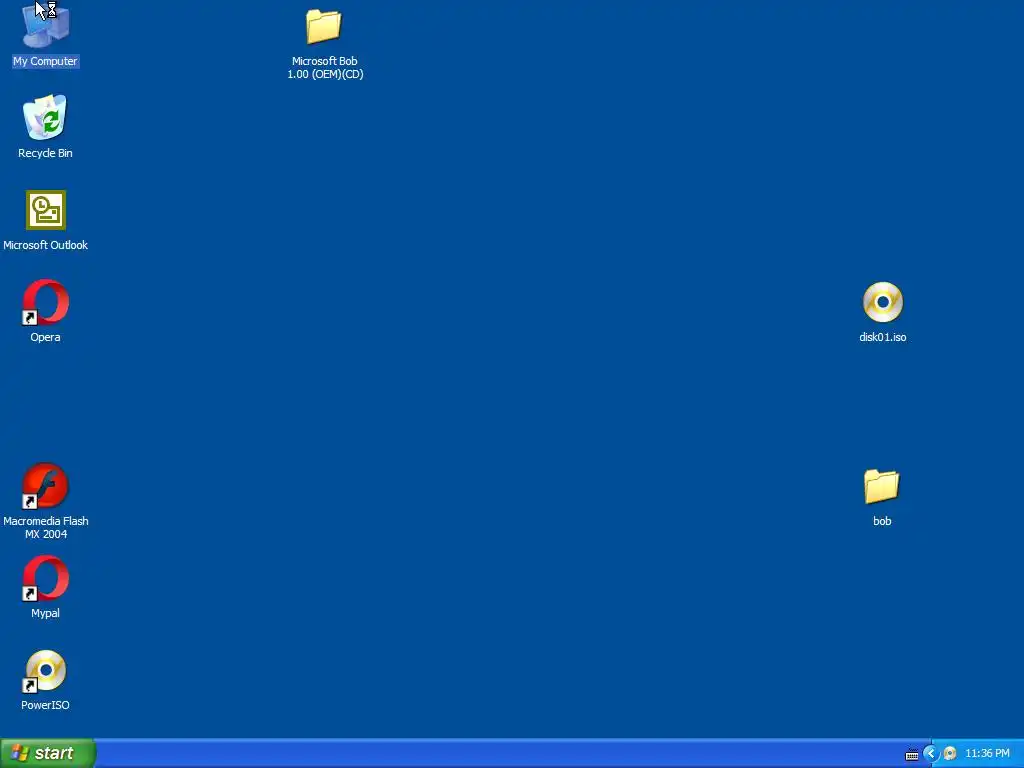Click the keyboard icon on the taskbar

[x=912, y=754]
